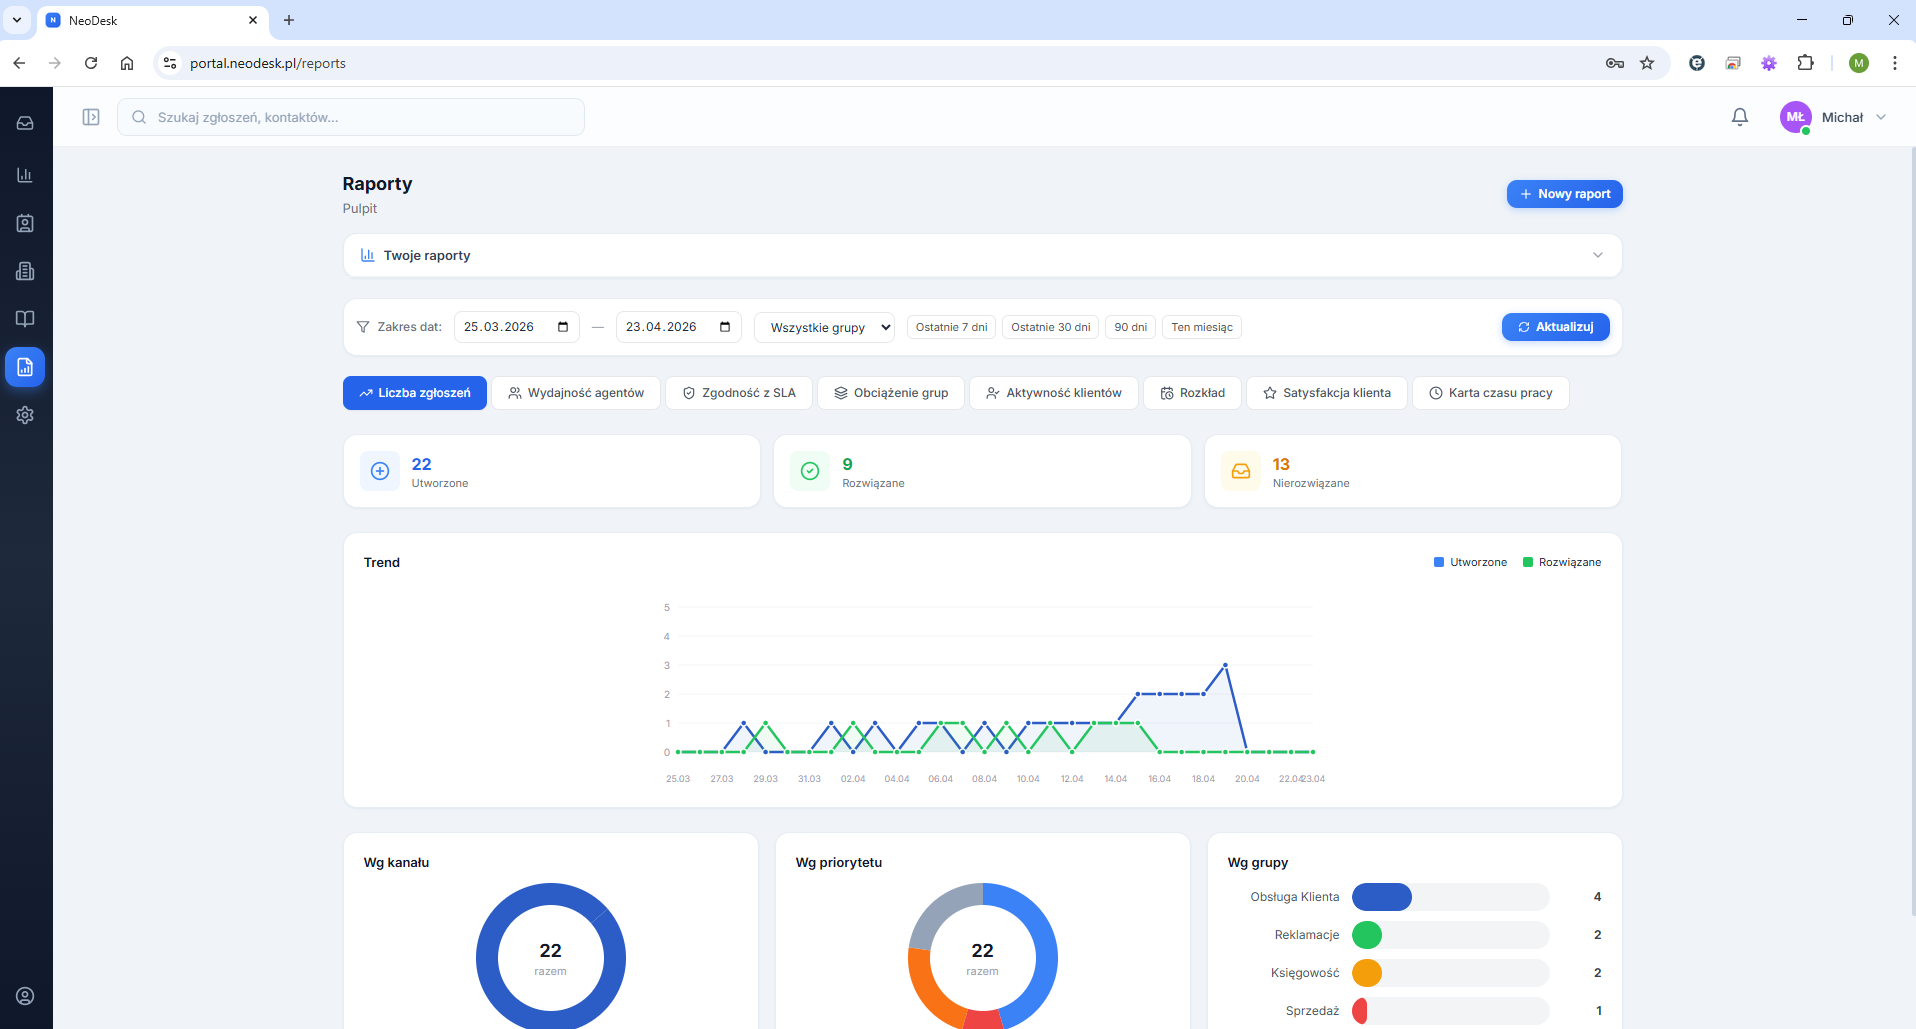This screenshot has width=1916, height=1029.
Task: Open the settings gear in sidebar
Action: [25, 415]
